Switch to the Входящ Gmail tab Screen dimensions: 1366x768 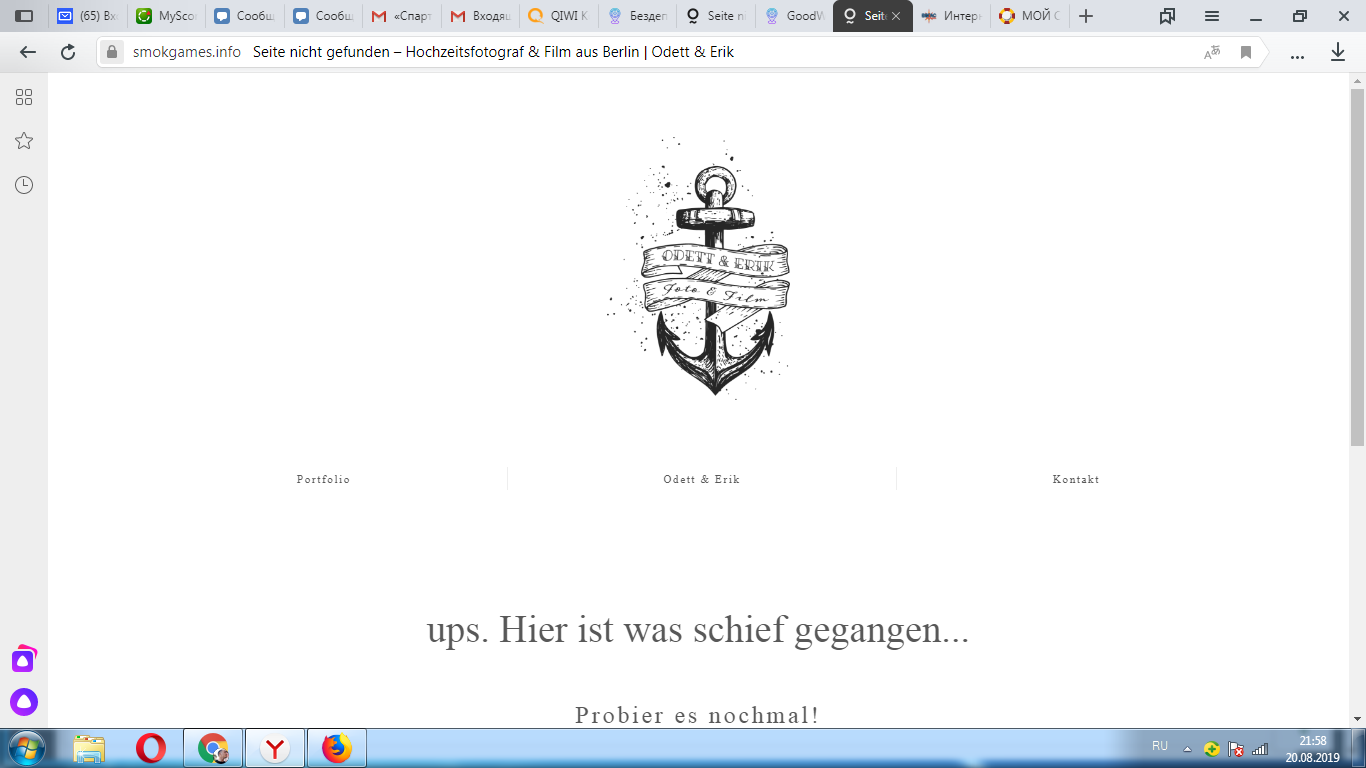[x=479, y=16]
